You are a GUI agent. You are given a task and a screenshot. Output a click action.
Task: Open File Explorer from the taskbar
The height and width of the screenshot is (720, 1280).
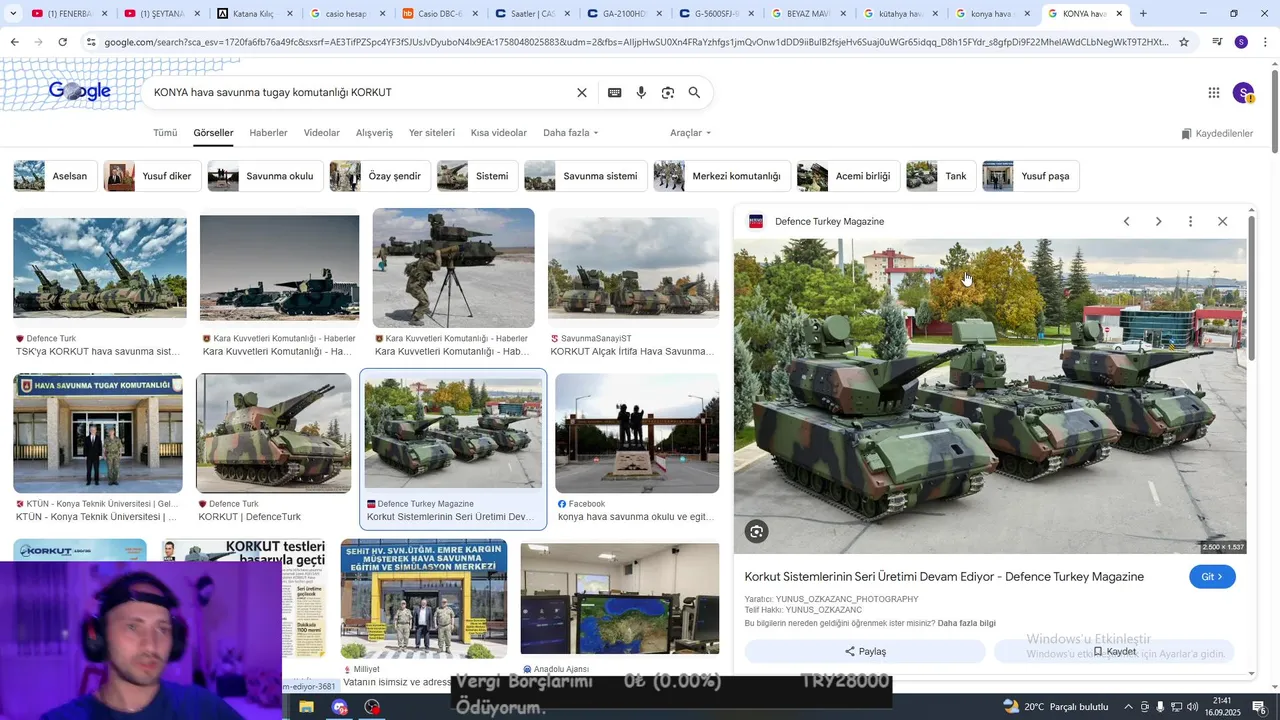pyautogui.click(x=306, y=707)
